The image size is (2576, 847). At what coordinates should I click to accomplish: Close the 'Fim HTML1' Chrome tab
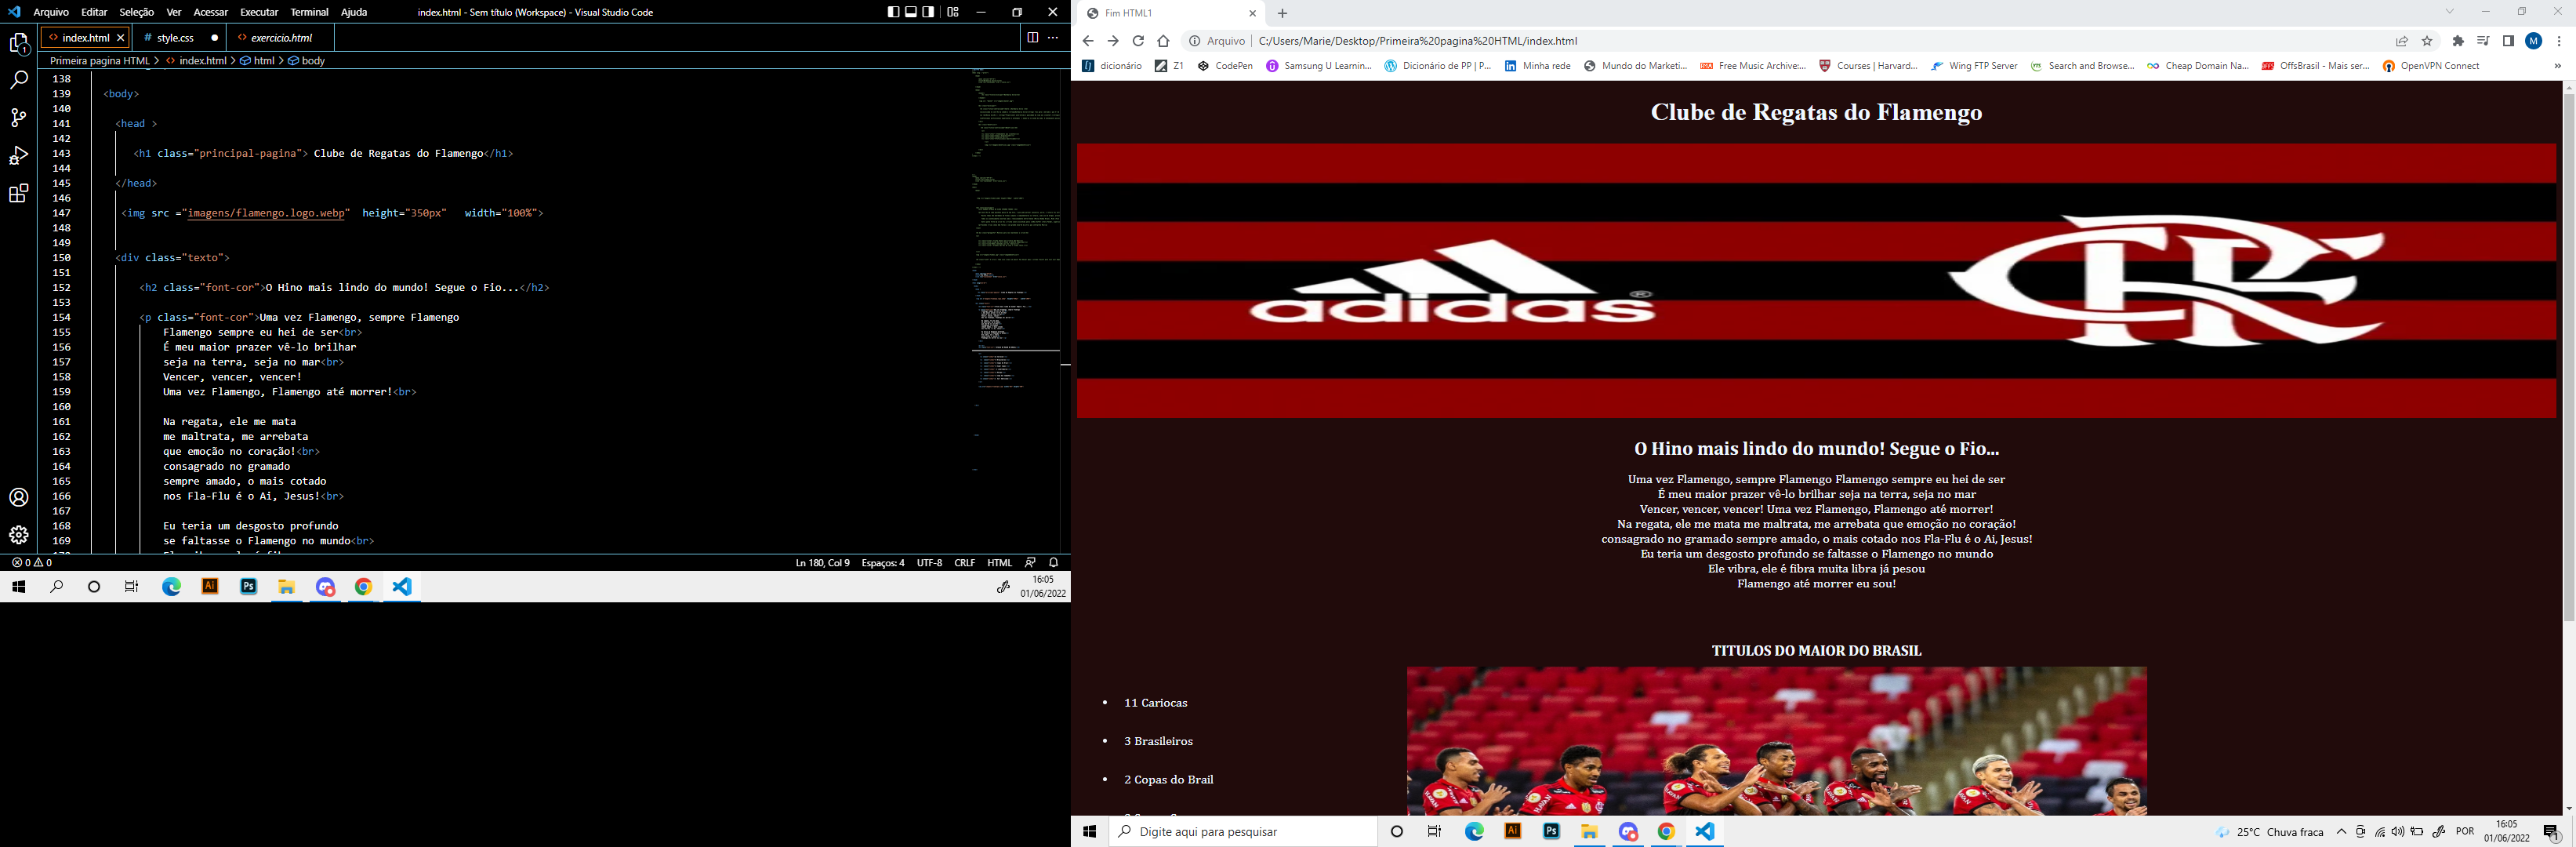coord(1252,13)
